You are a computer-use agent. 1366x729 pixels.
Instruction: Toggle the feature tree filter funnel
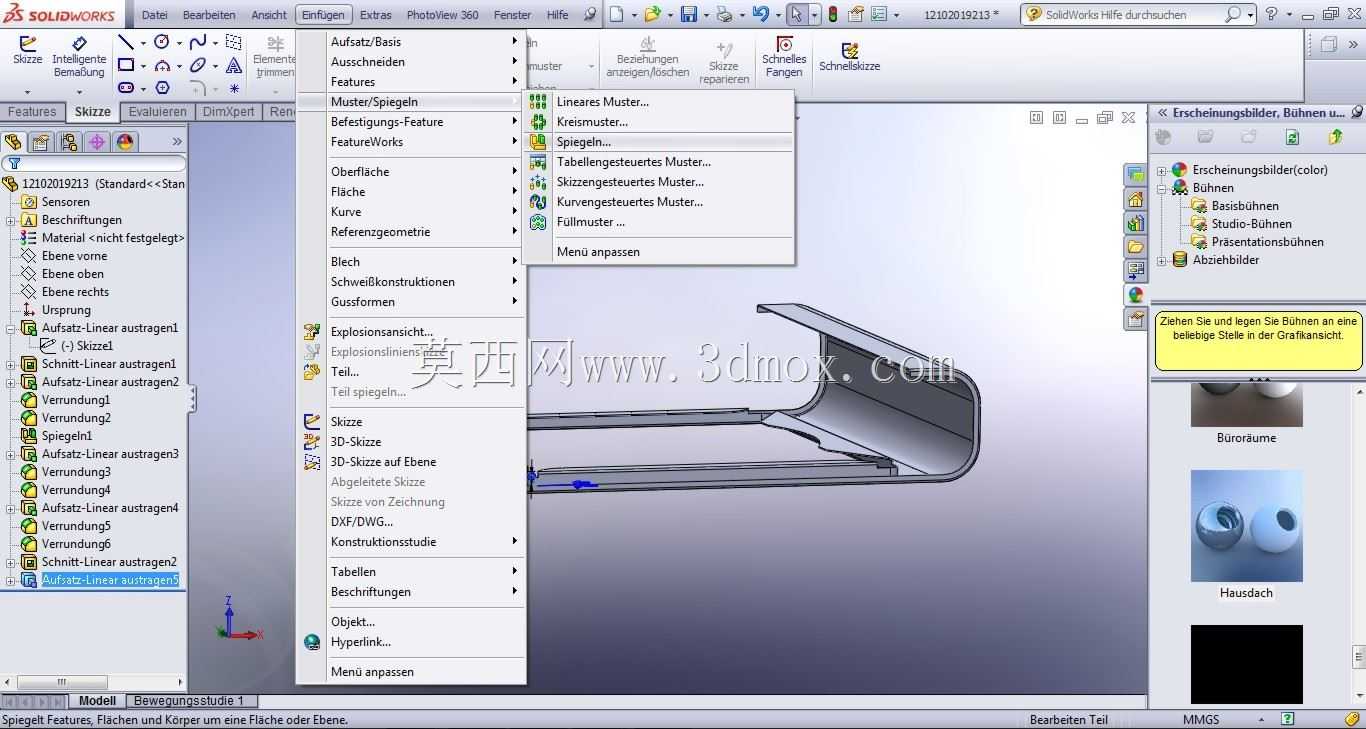click(x=14, y=164)
